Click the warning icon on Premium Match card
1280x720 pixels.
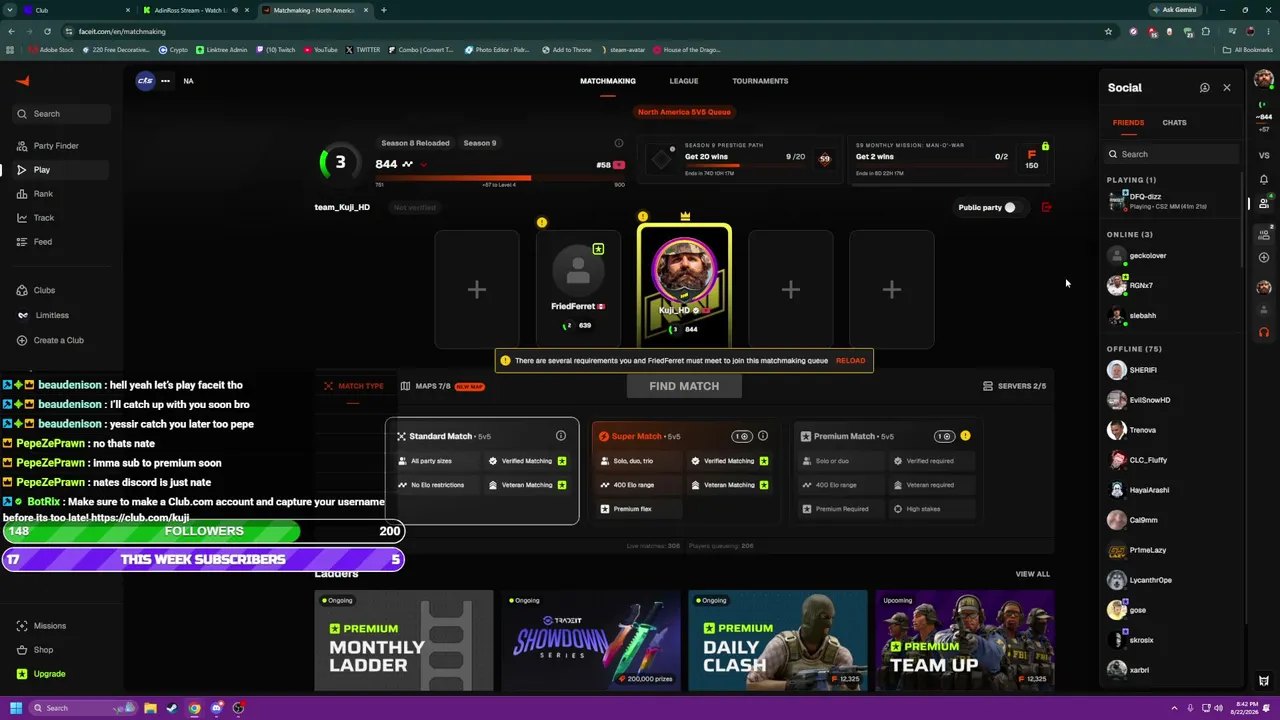click(x=965, y=436)
